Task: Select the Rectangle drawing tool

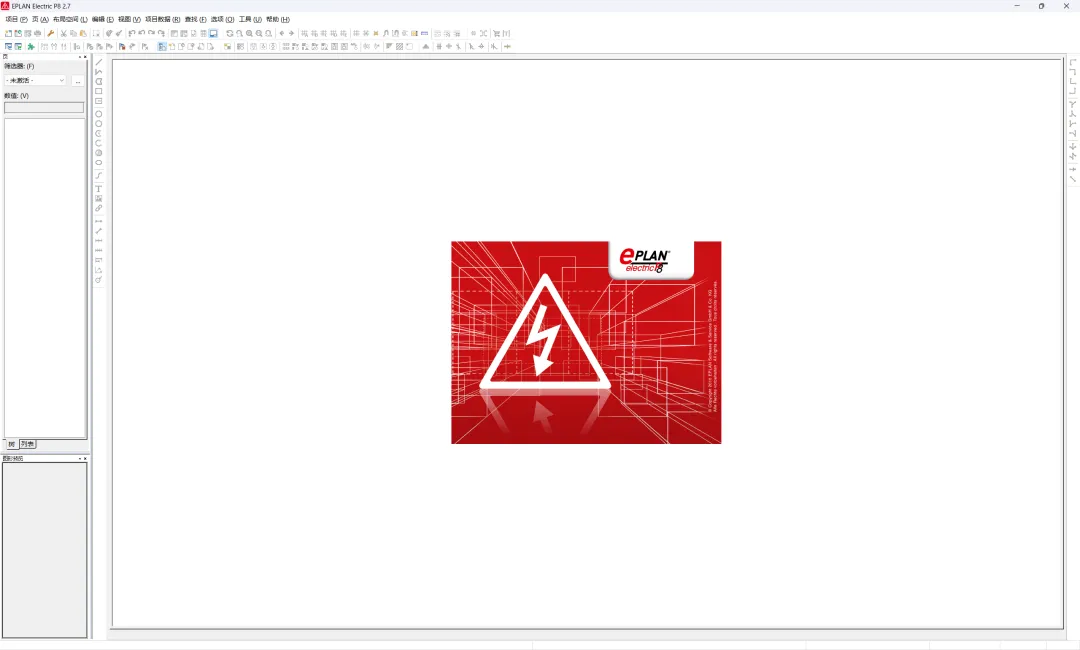Action: coord(98,91)
